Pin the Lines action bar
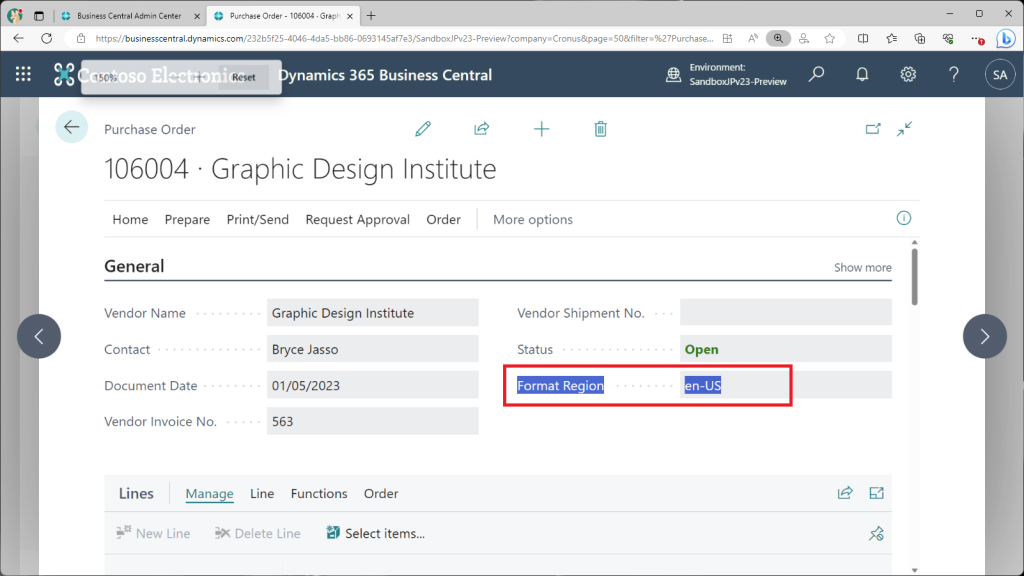Viewport: 1024px width, 576px height. tap(876, 534)
